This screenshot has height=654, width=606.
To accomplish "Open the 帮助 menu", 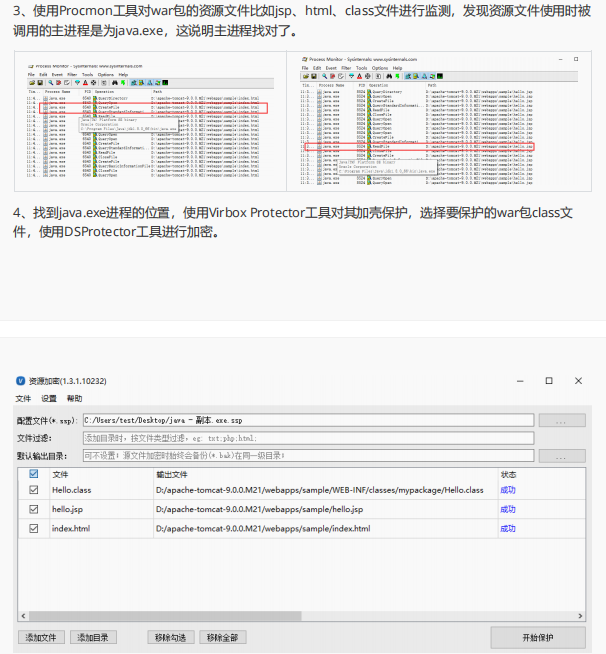I will pos(74,398).
